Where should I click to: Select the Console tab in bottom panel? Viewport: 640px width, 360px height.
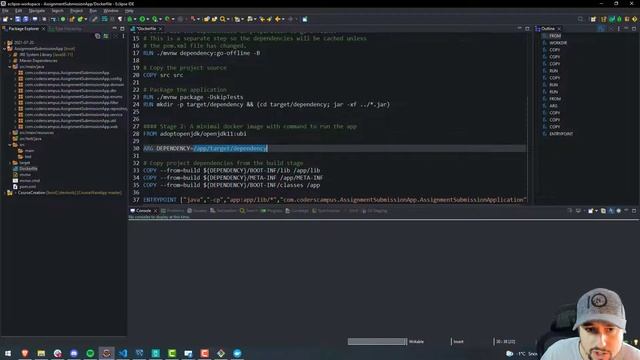click(143, 211)
